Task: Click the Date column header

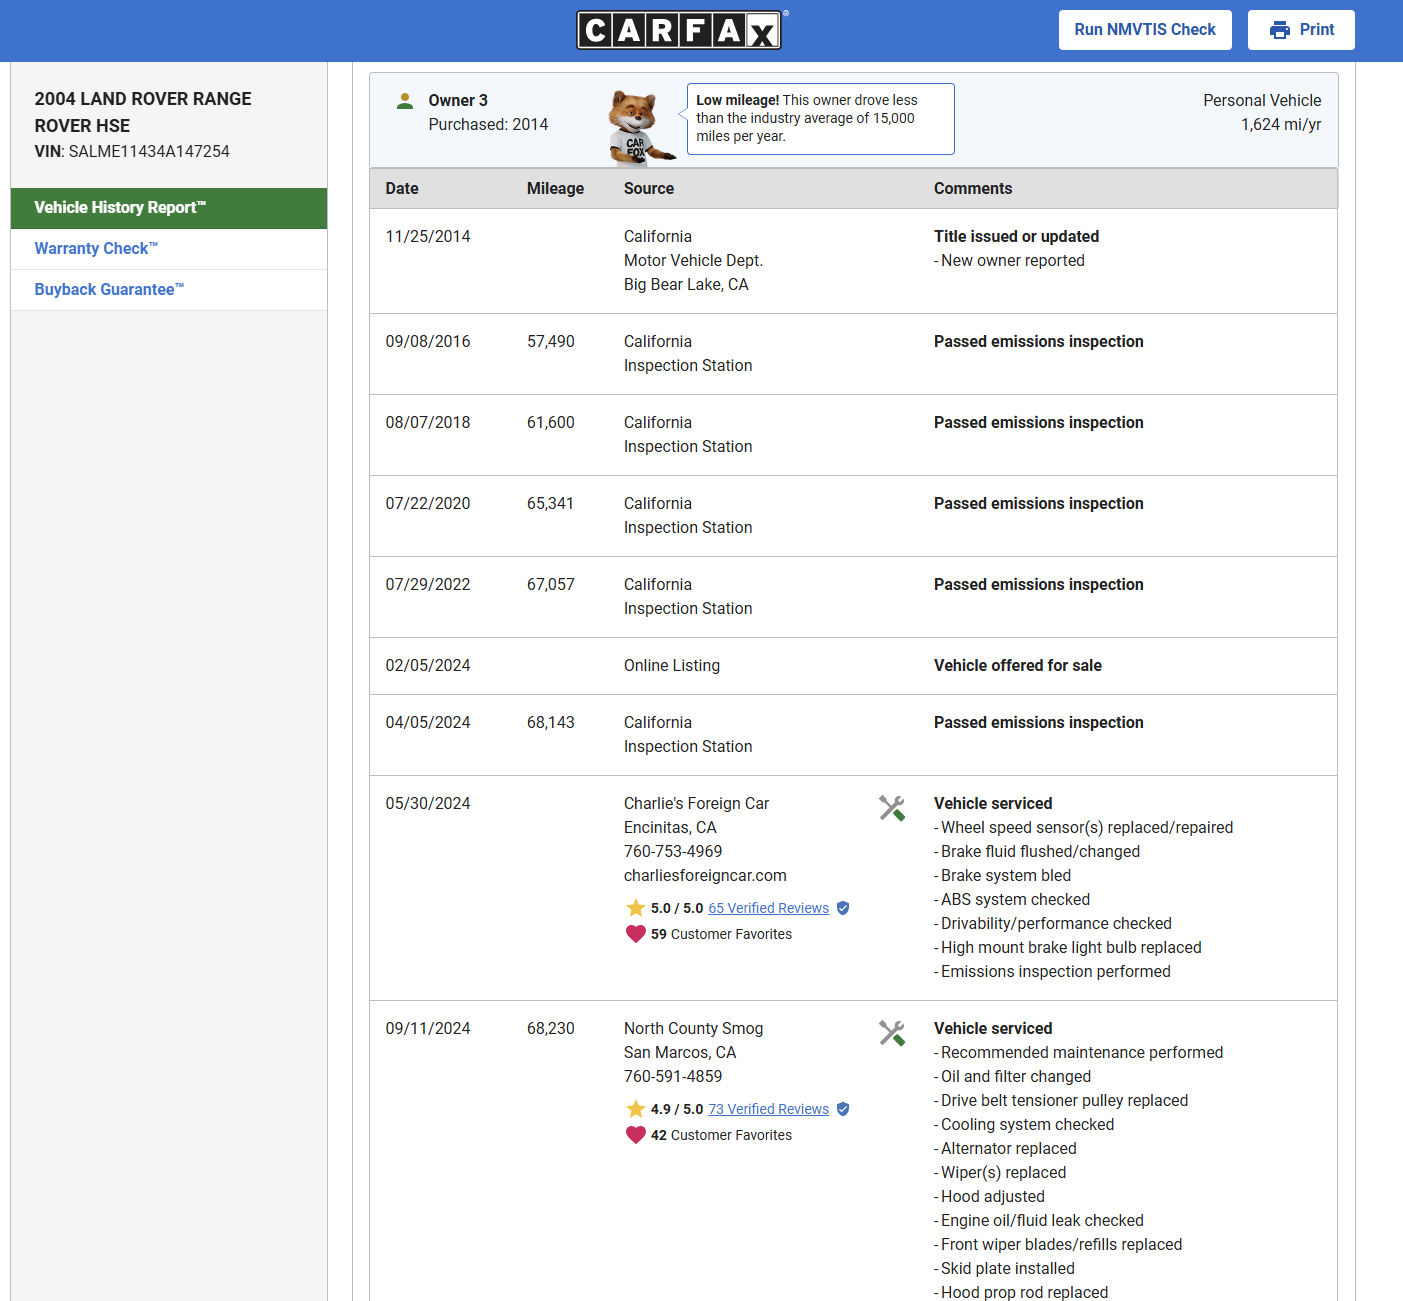Action: point(402,188)
